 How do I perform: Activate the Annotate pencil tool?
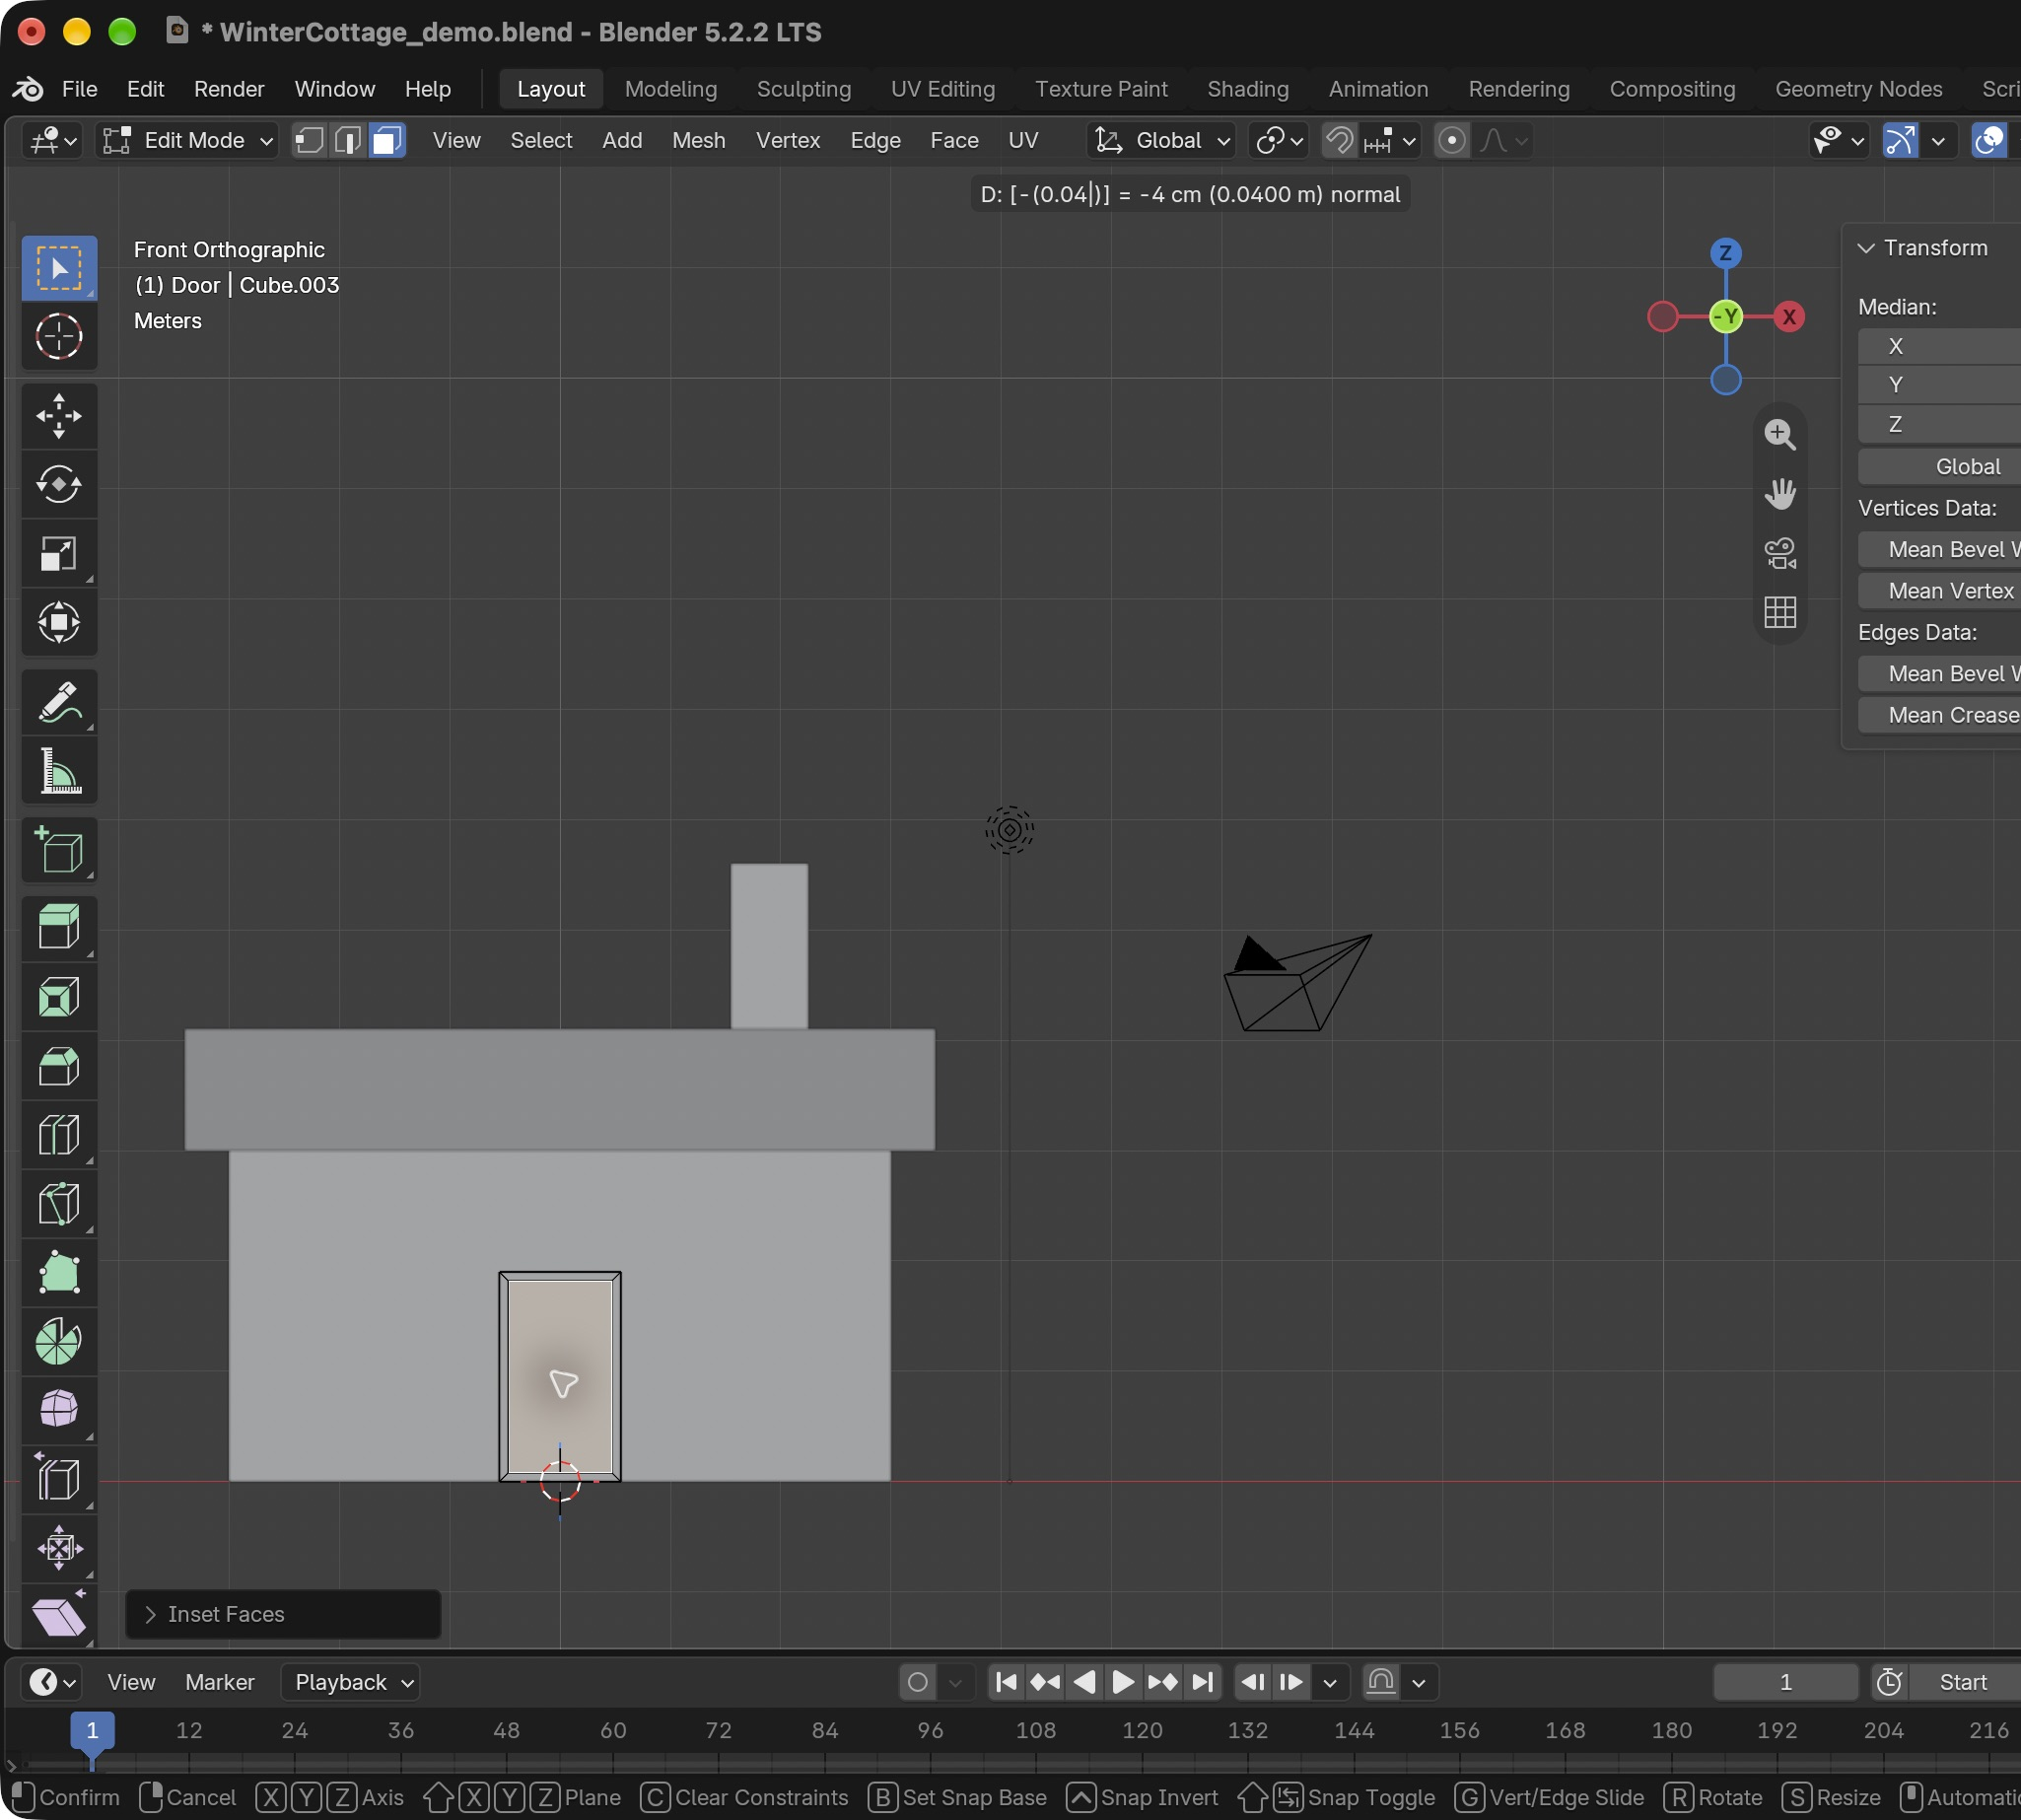[x=59, y=702]
